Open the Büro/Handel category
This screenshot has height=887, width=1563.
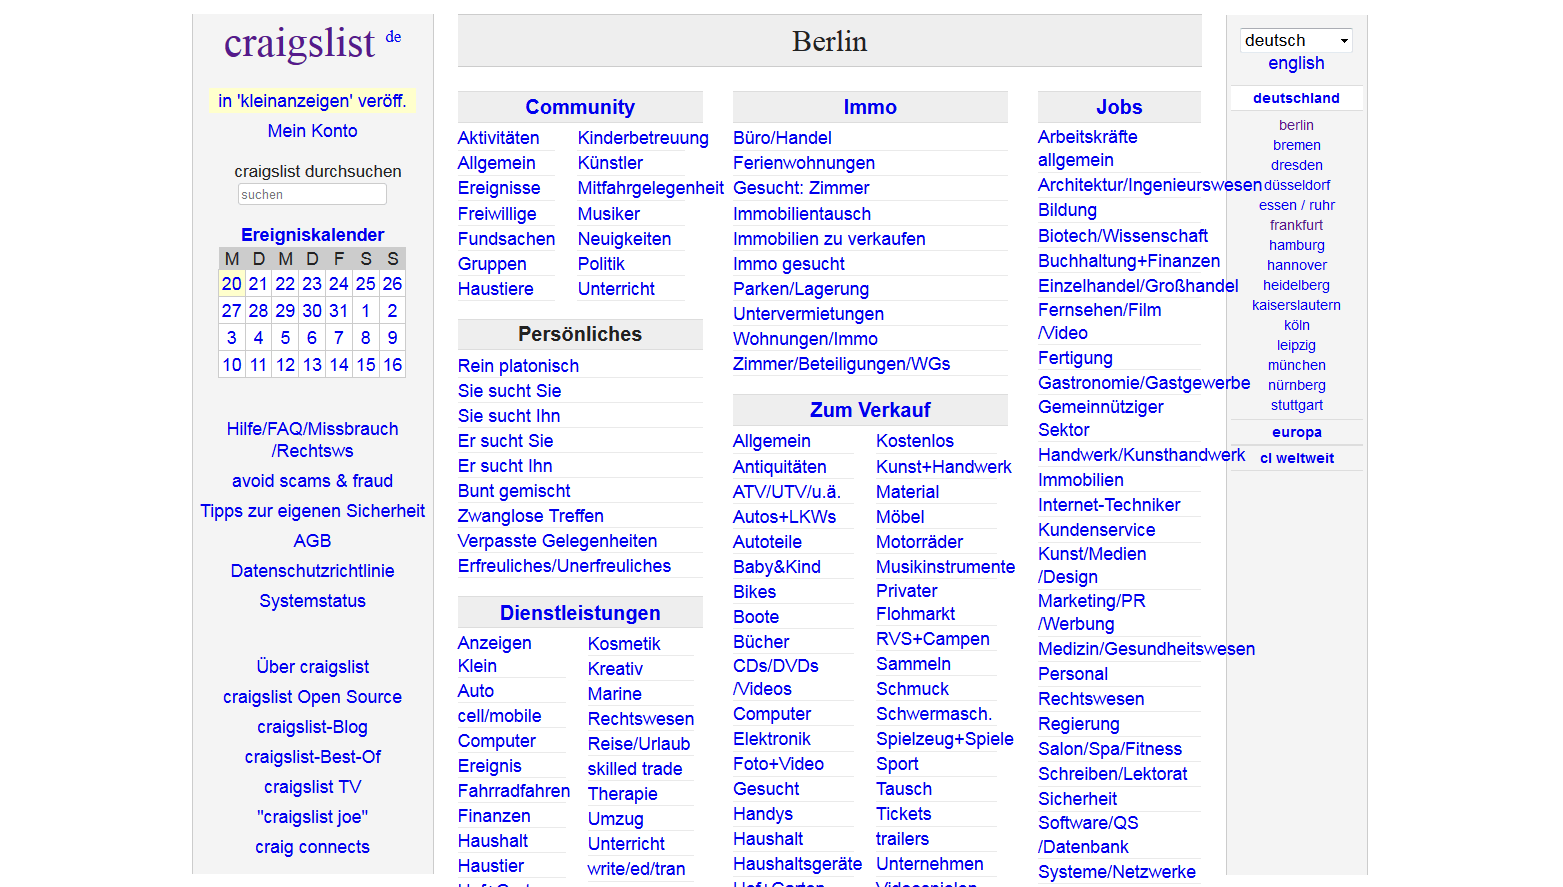[782, 138]
